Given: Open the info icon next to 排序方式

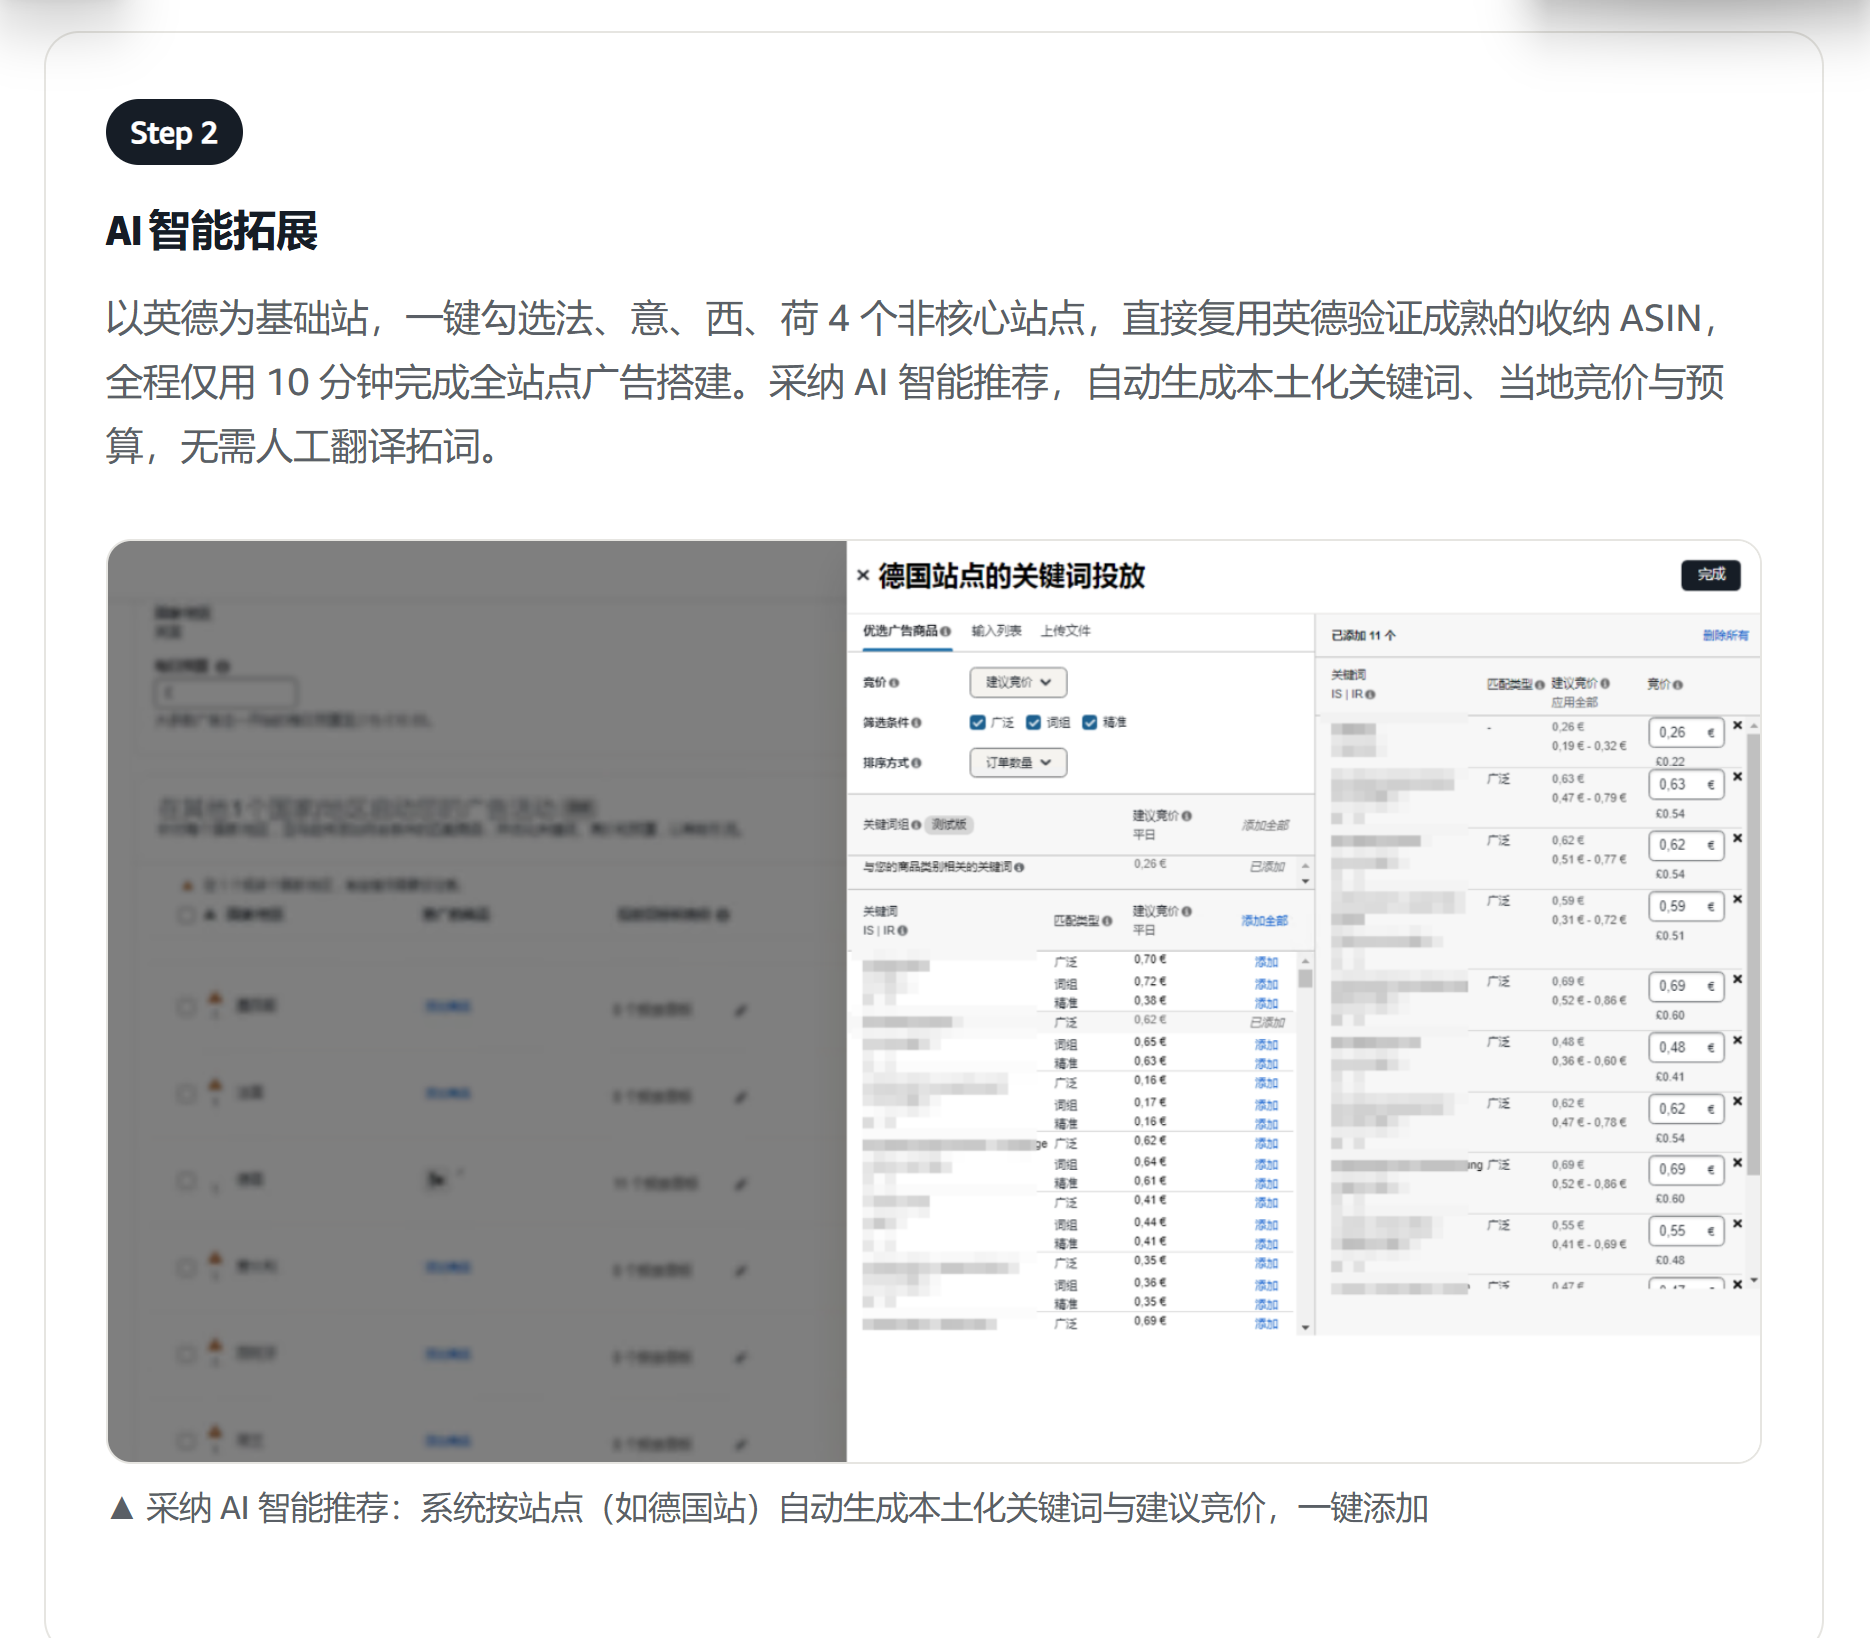Looking at the screenshot, I should [x=916, y=763].
